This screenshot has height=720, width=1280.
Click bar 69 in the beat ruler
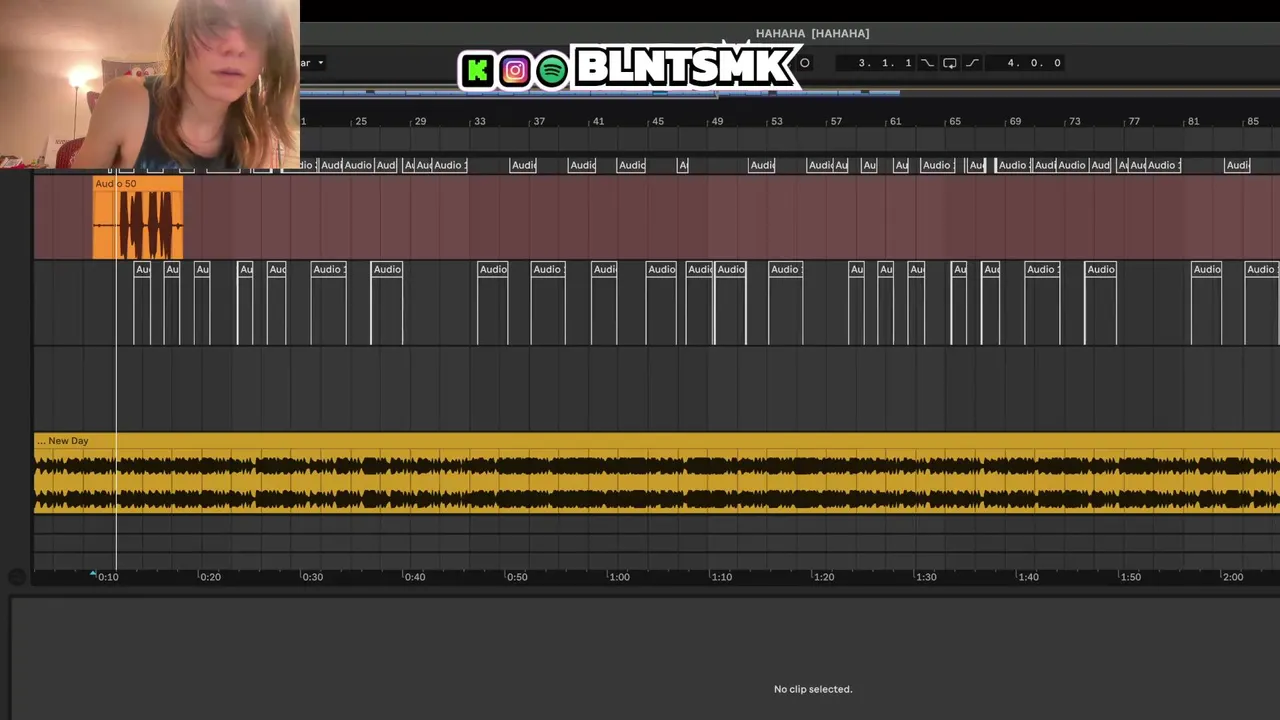point(1015,121)
